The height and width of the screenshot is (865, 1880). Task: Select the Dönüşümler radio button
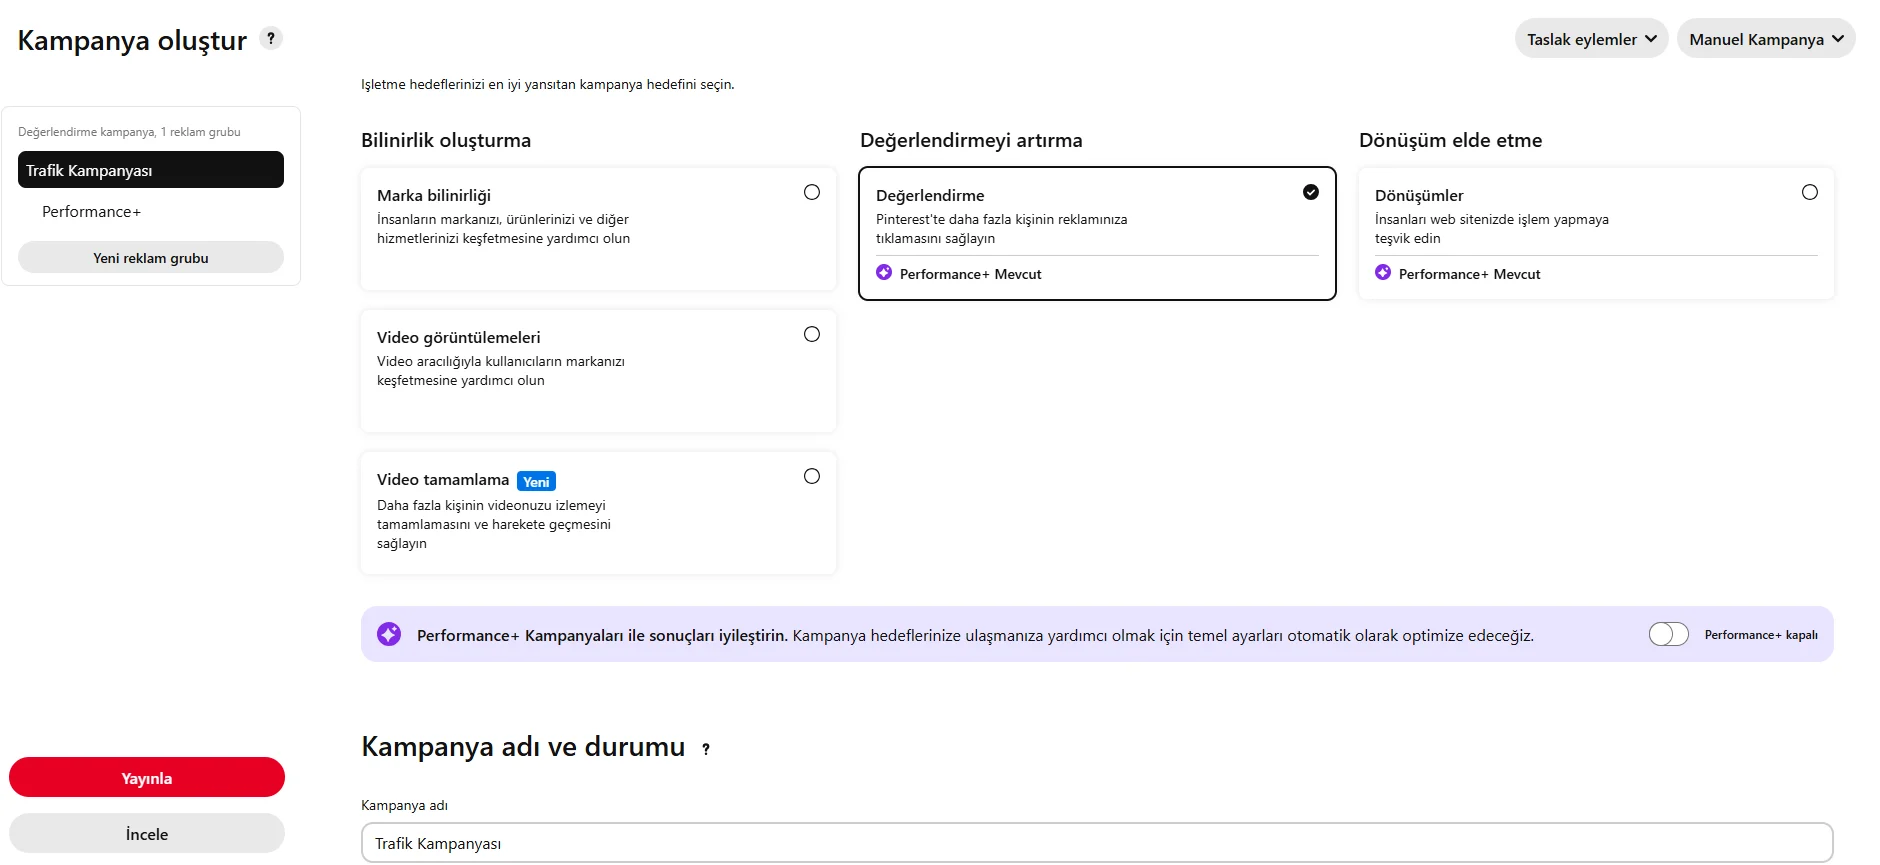coord(1810,192)
